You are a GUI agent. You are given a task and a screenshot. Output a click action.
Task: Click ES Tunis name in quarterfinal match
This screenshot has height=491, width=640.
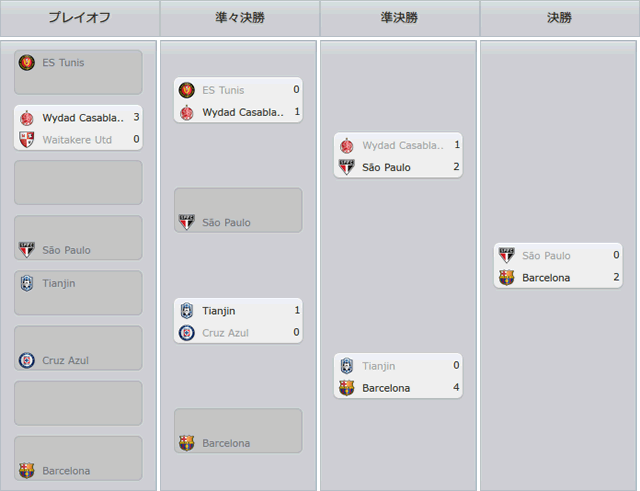[223, 90]
